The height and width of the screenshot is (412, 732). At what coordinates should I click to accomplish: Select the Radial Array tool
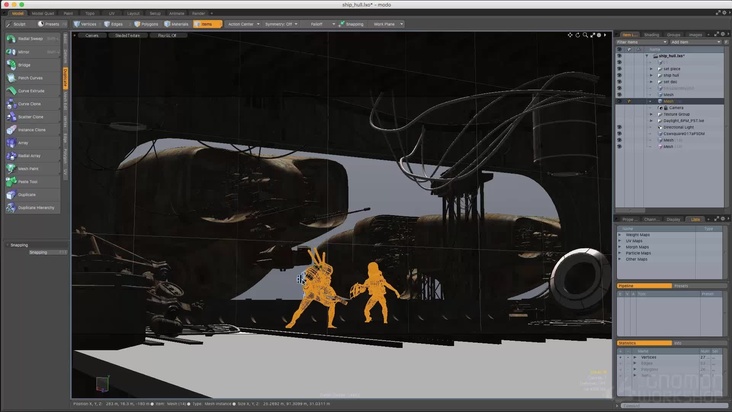31,155
